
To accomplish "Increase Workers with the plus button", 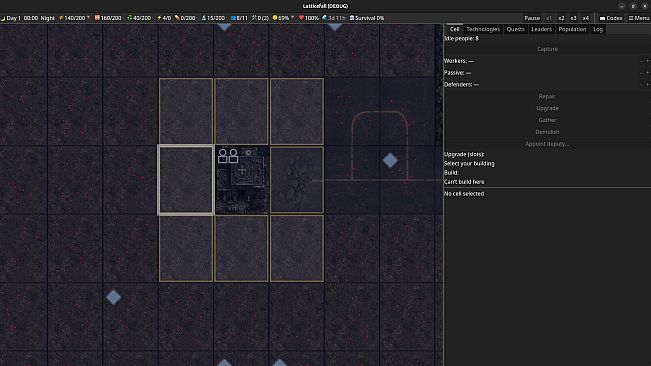I will [x=647, y=61].
